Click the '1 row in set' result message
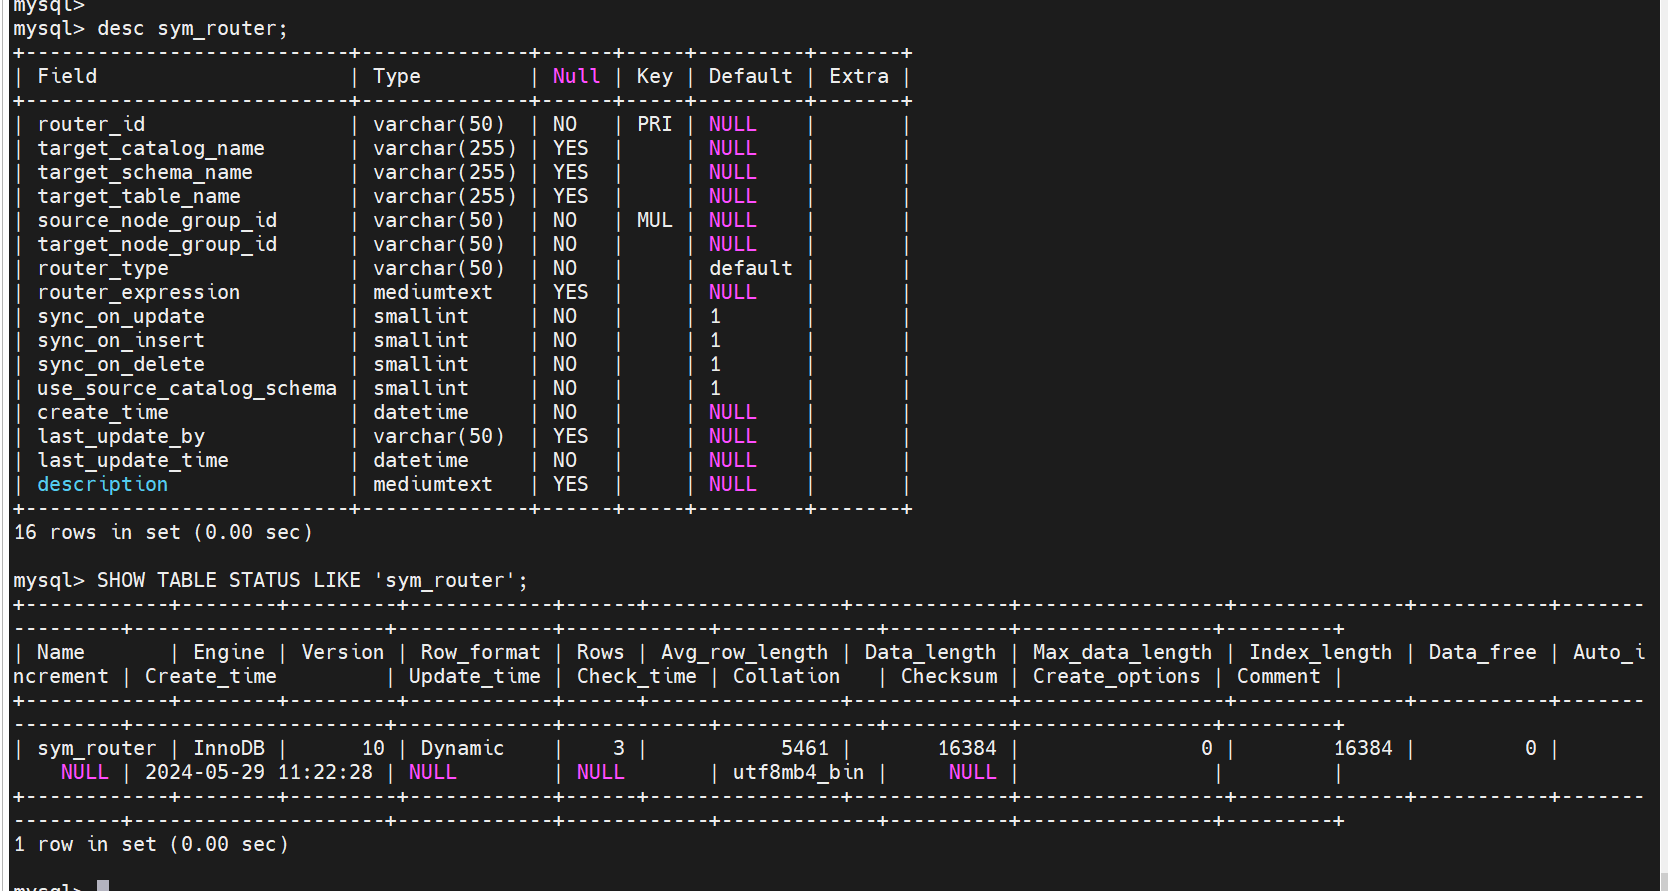The height and width of the screenshot is (891, 1668). (x=151, y=845)
